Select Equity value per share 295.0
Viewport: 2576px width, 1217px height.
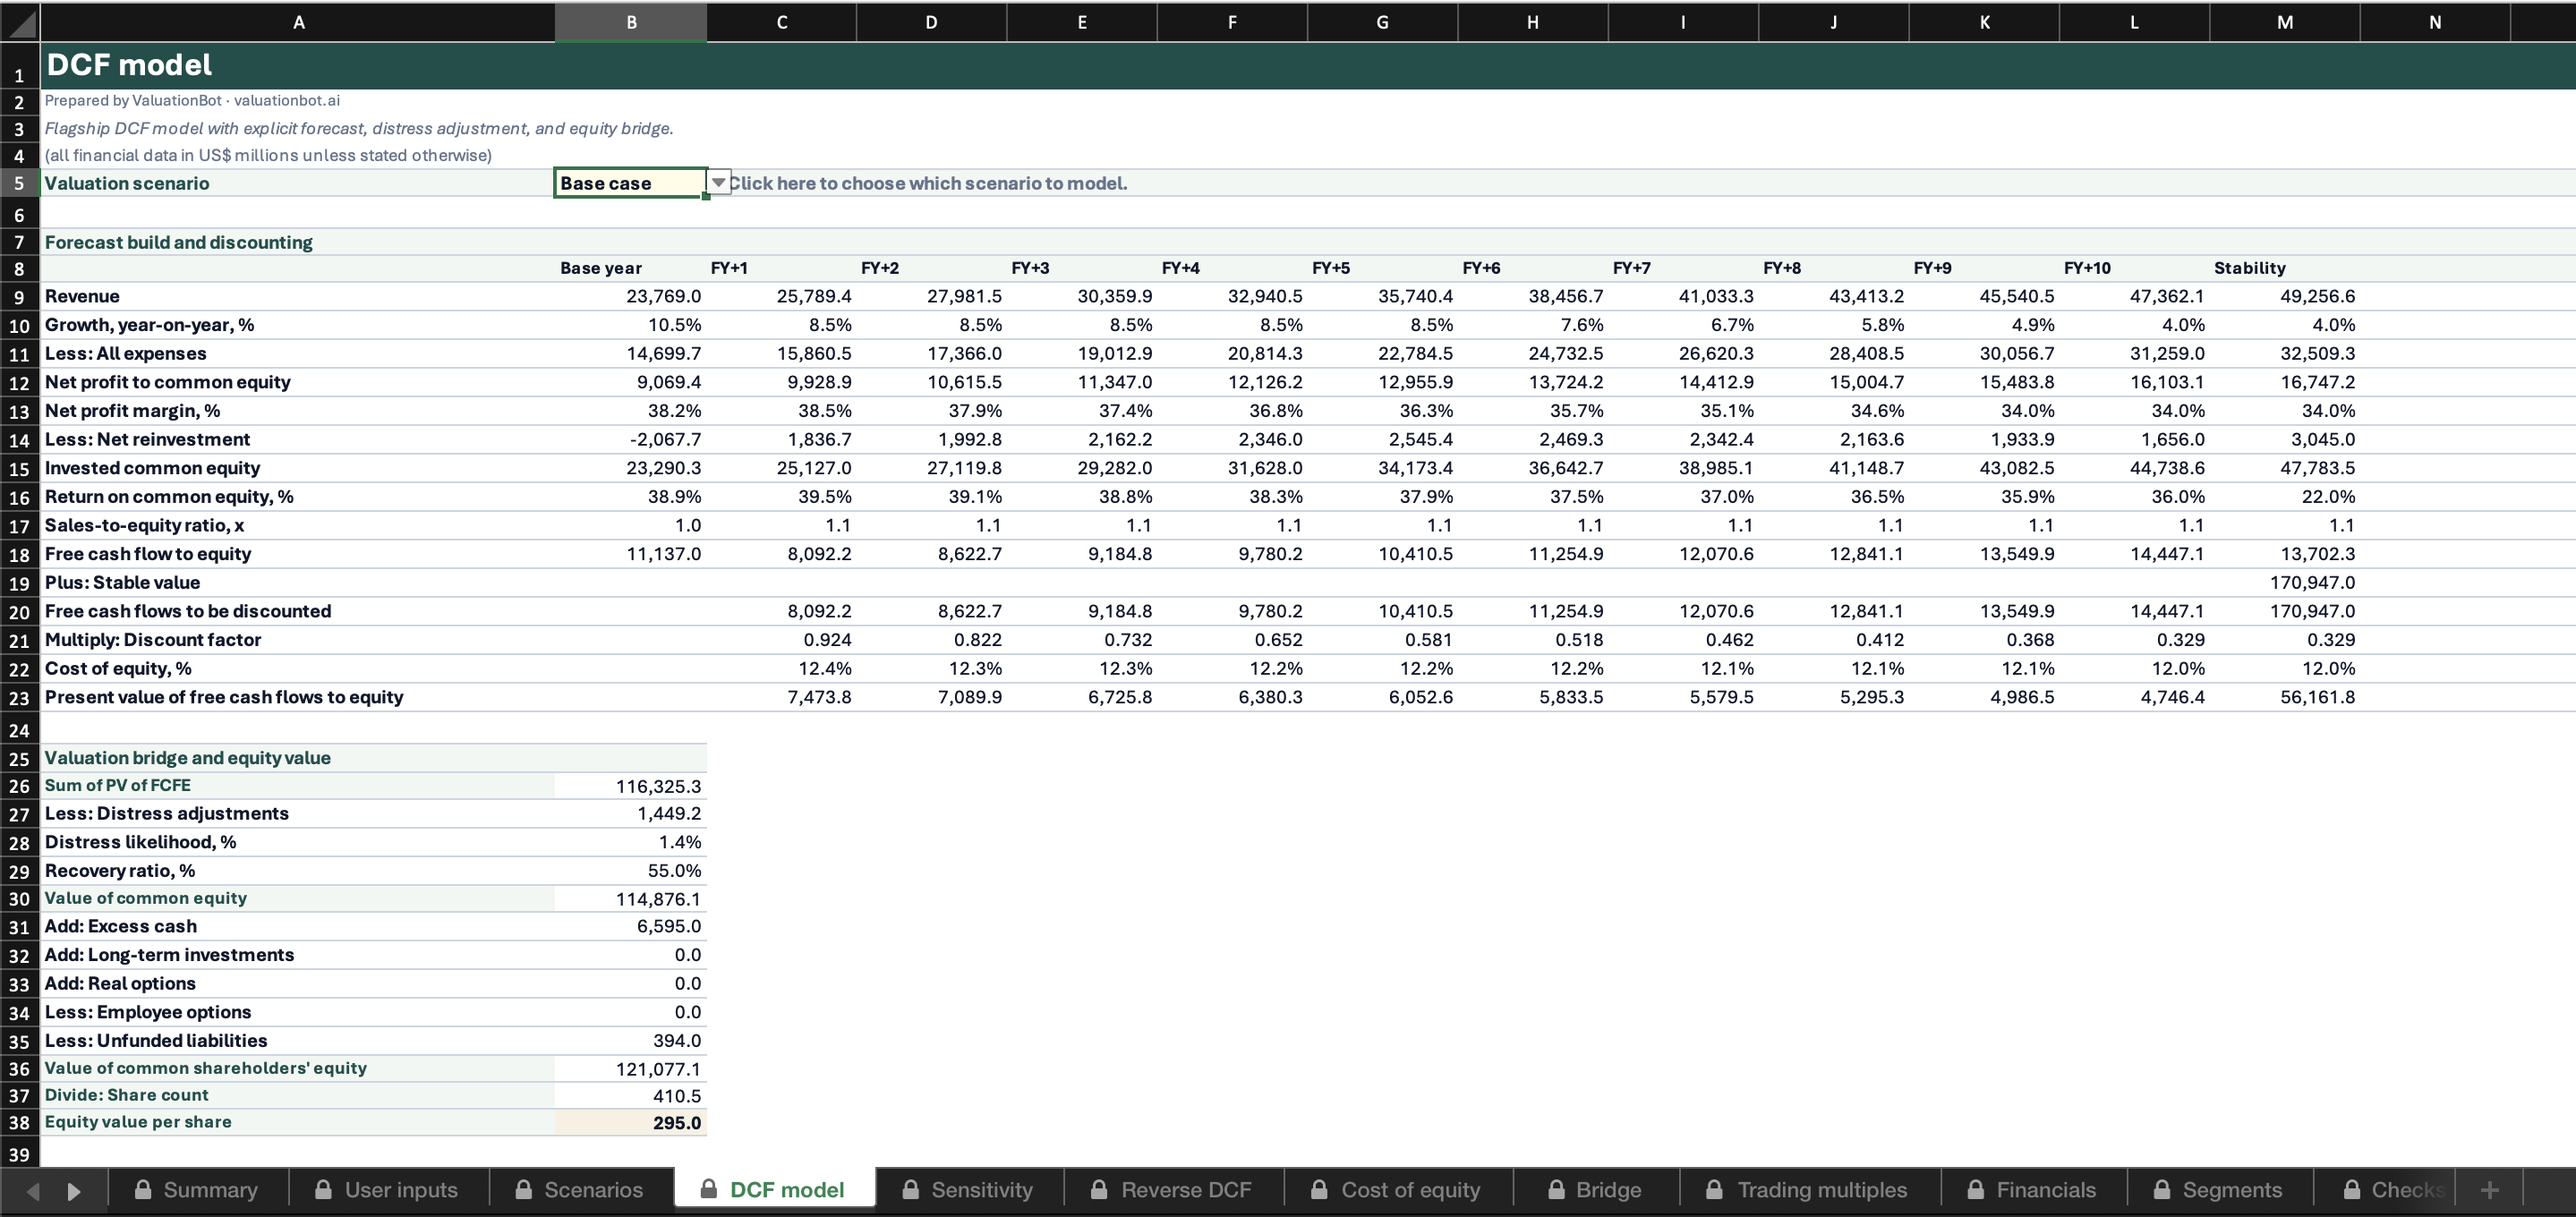point(631,1123)
